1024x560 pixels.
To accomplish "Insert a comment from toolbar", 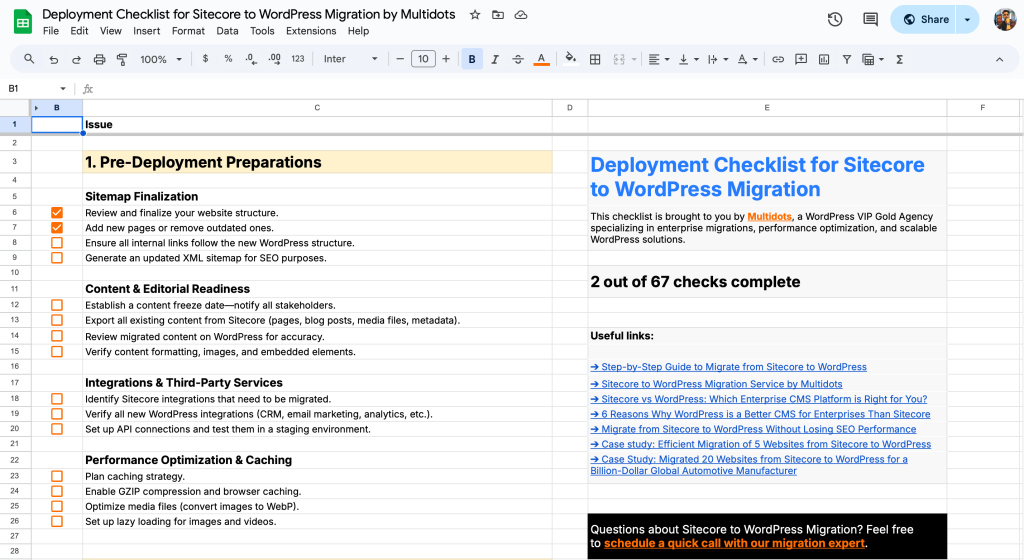I will [x=801, y=59].
